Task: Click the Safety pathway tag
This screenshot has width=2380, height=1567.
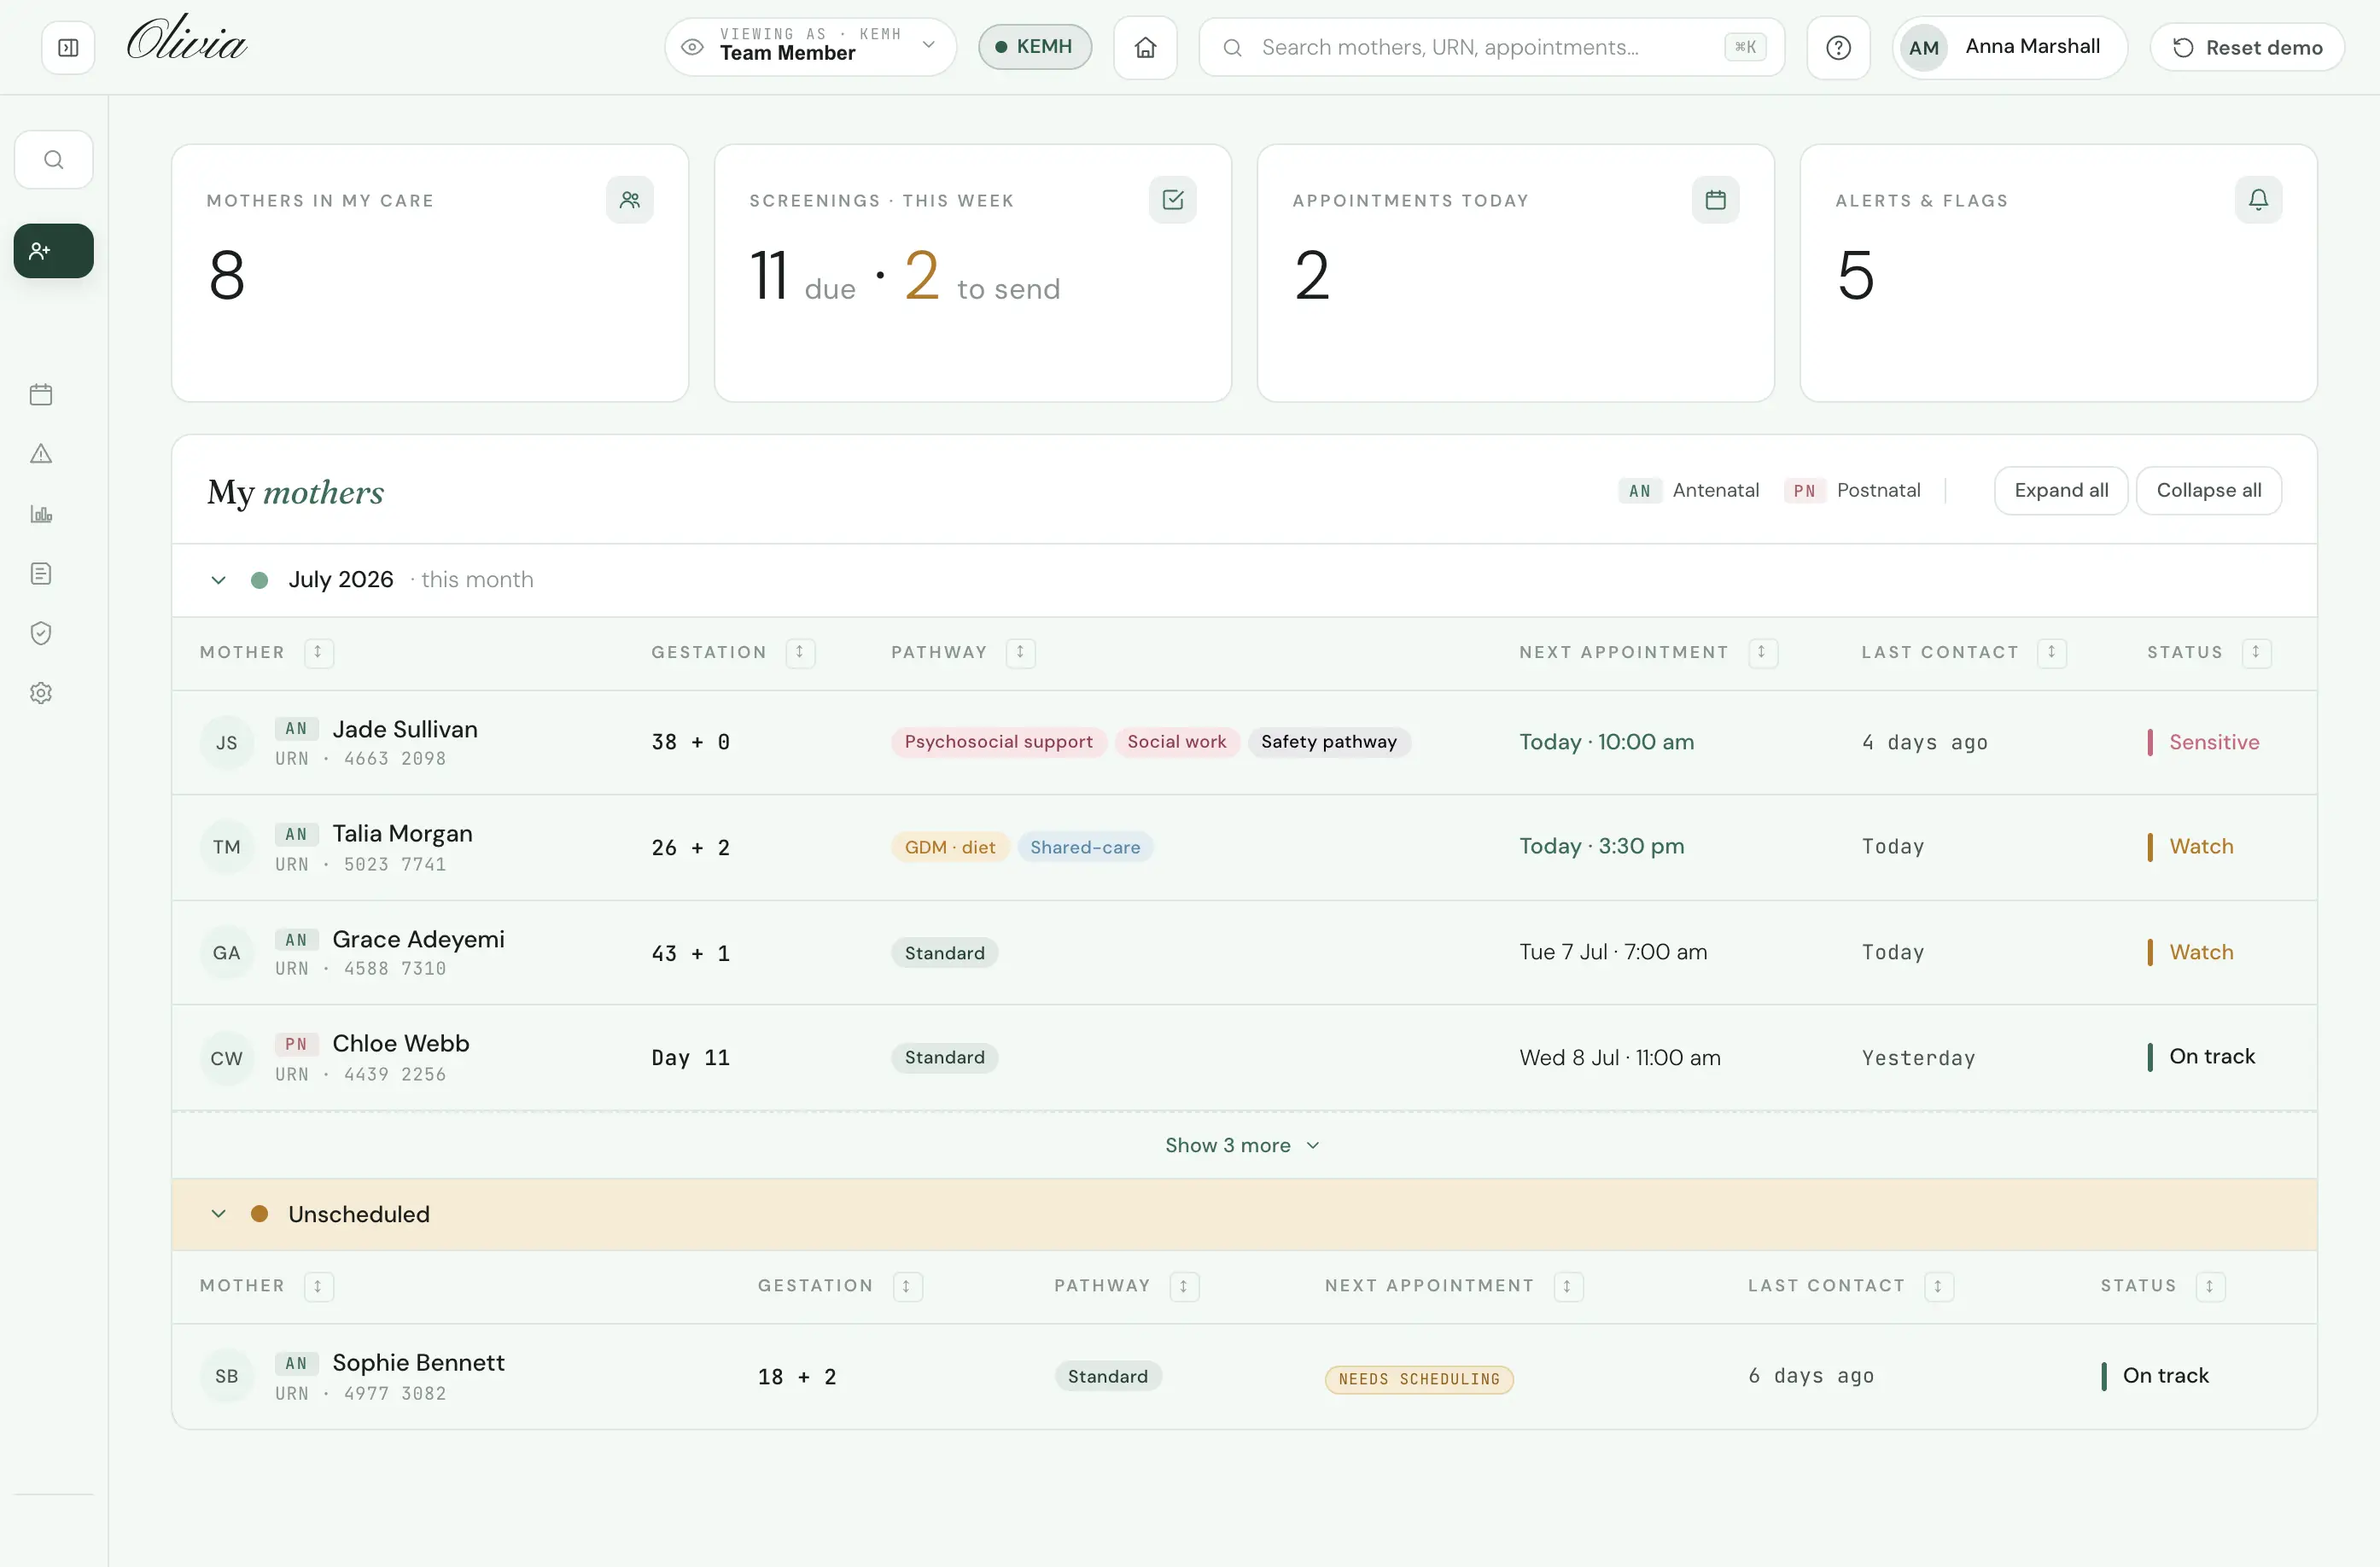Action: pos(1328,742)
